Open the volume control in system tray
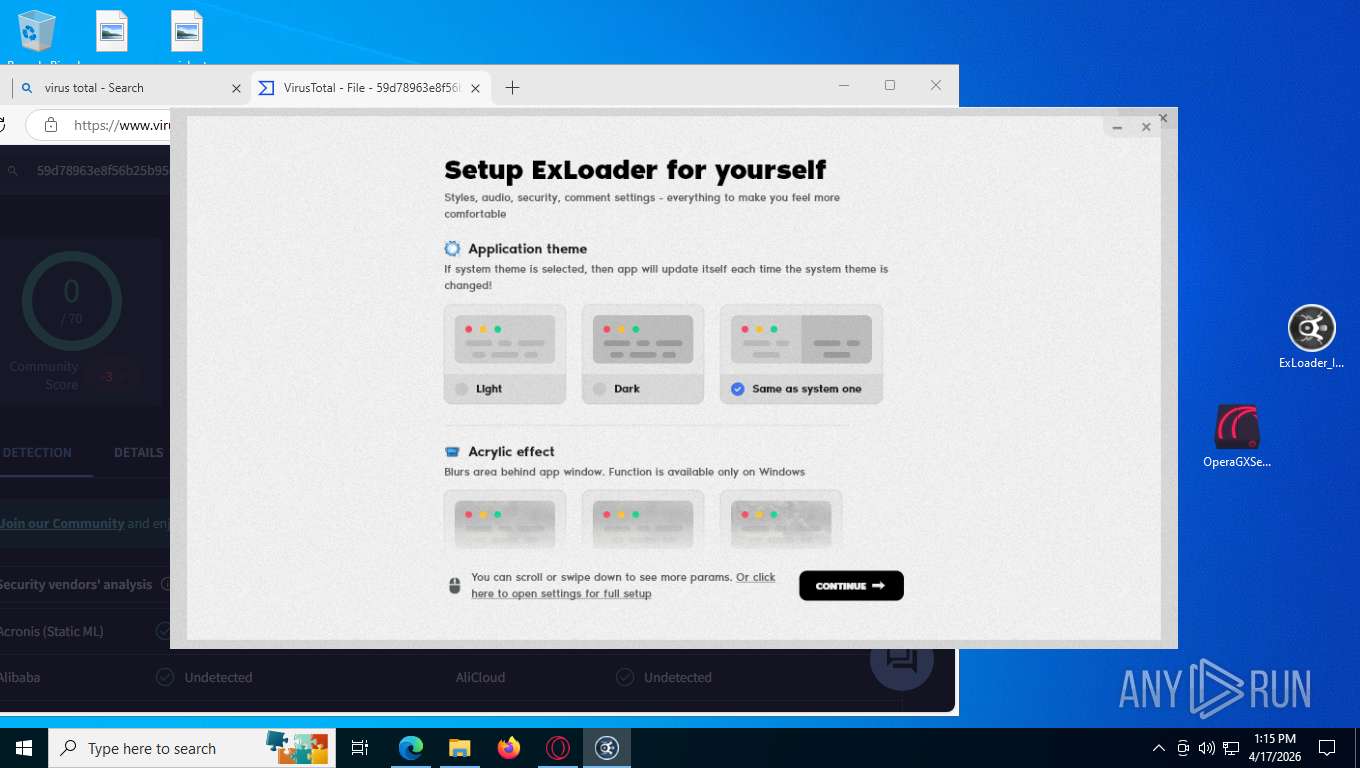The image size is (1360, 768). click(1207, 748)
